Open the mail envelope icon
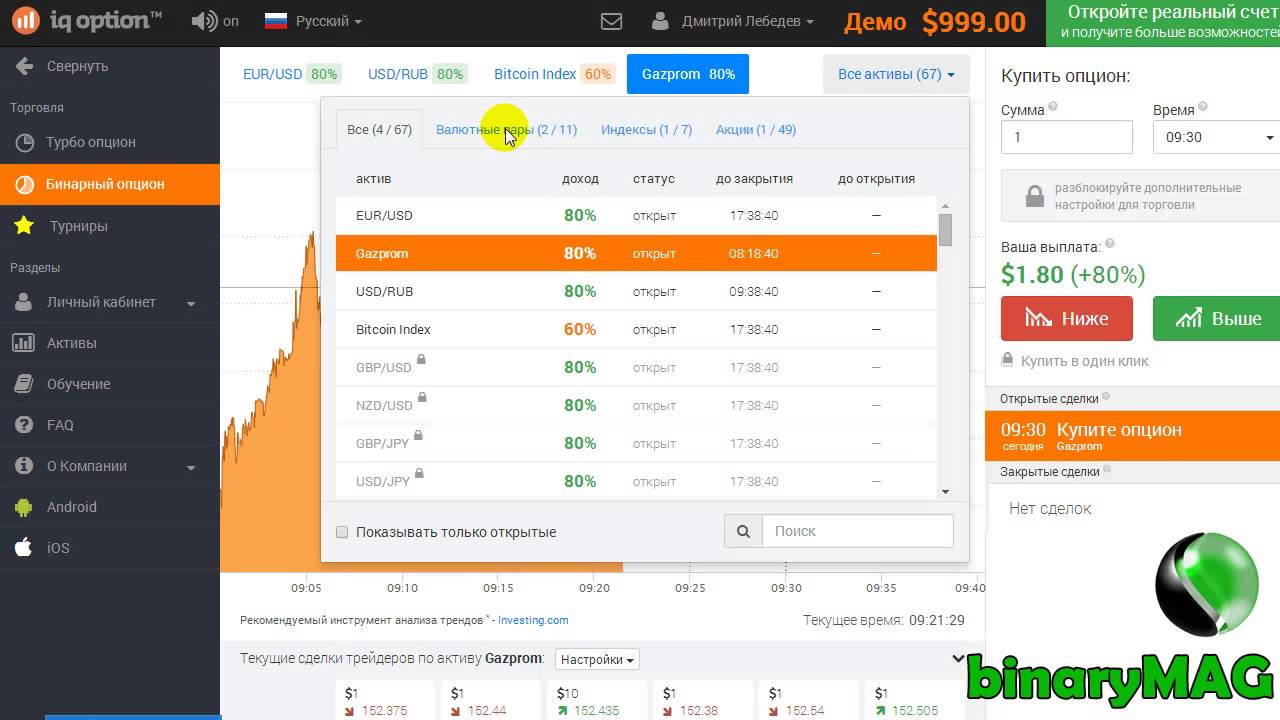Viewport: 1280px width, 720px height. [x=611, y=21]
